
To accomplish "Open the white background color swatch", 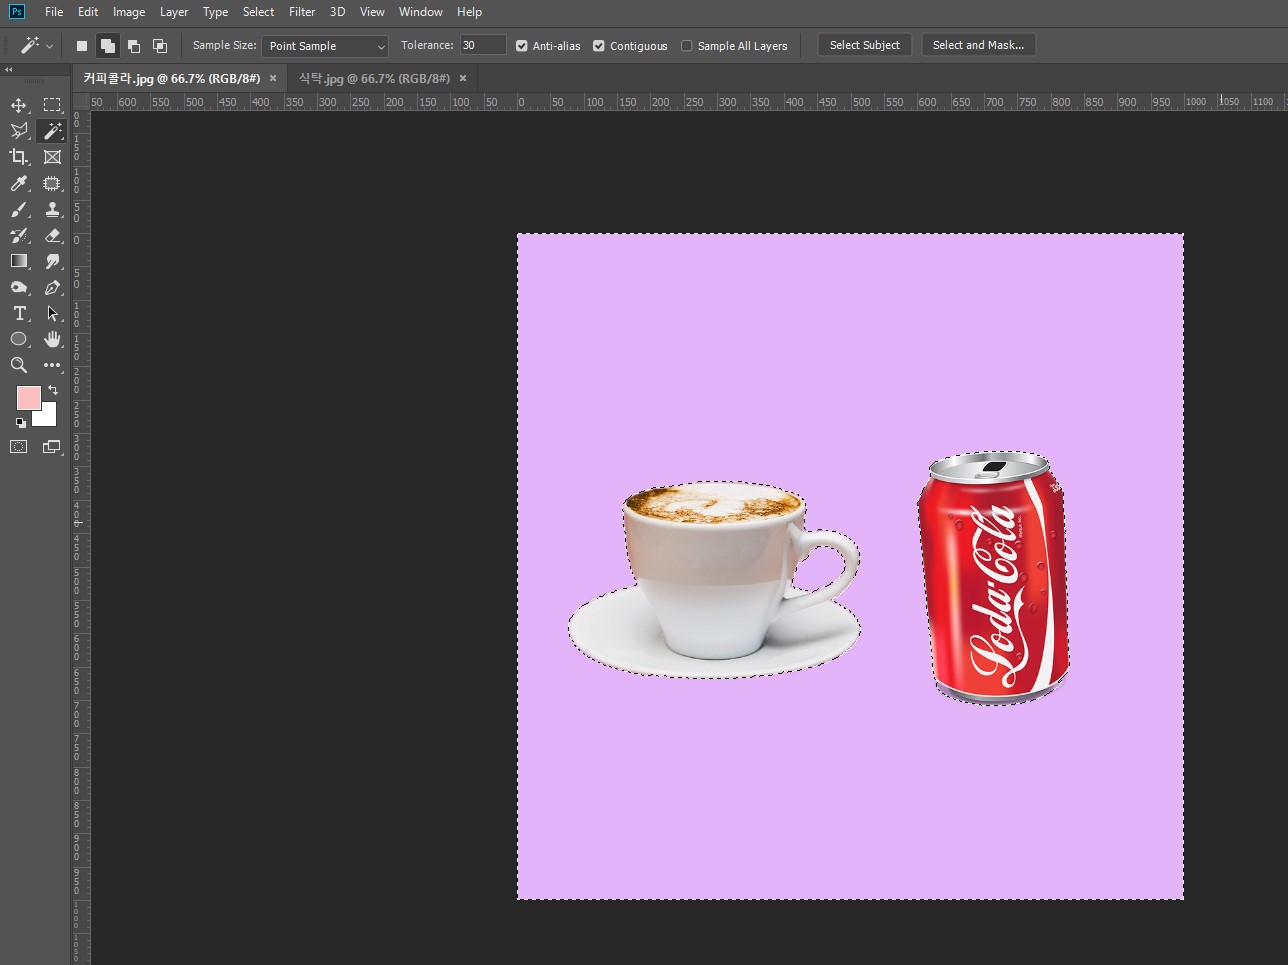I will pos(48,418).
